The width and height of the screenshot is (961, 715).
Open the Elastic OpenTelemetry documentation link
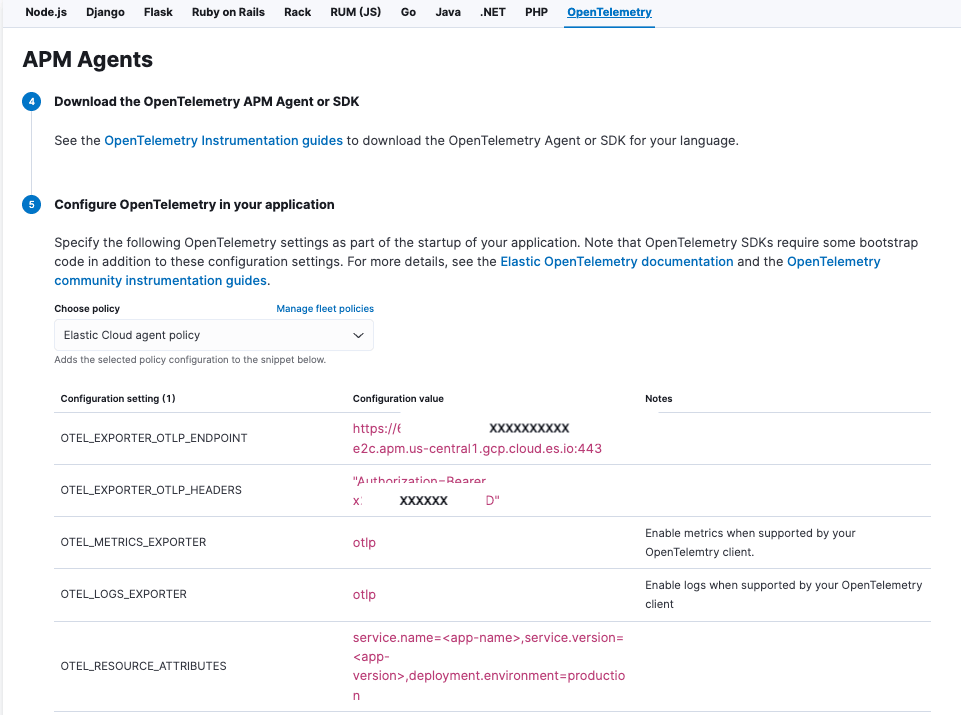point(617,261)
